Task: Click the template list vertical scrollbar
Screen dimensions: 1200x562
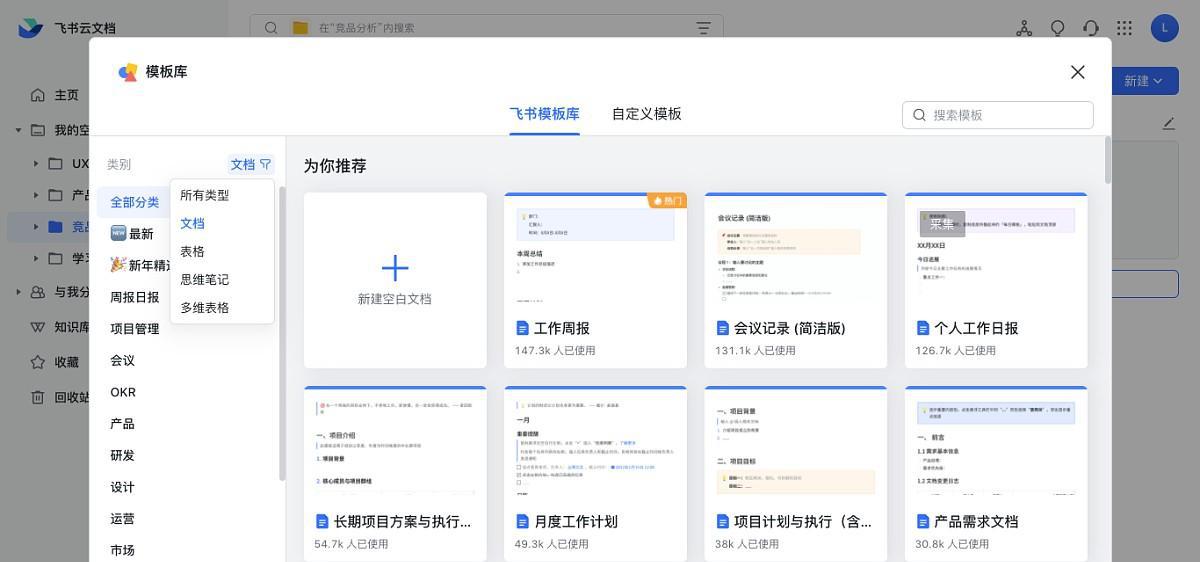Action: pyautogui.click(x=1107, y=160)
